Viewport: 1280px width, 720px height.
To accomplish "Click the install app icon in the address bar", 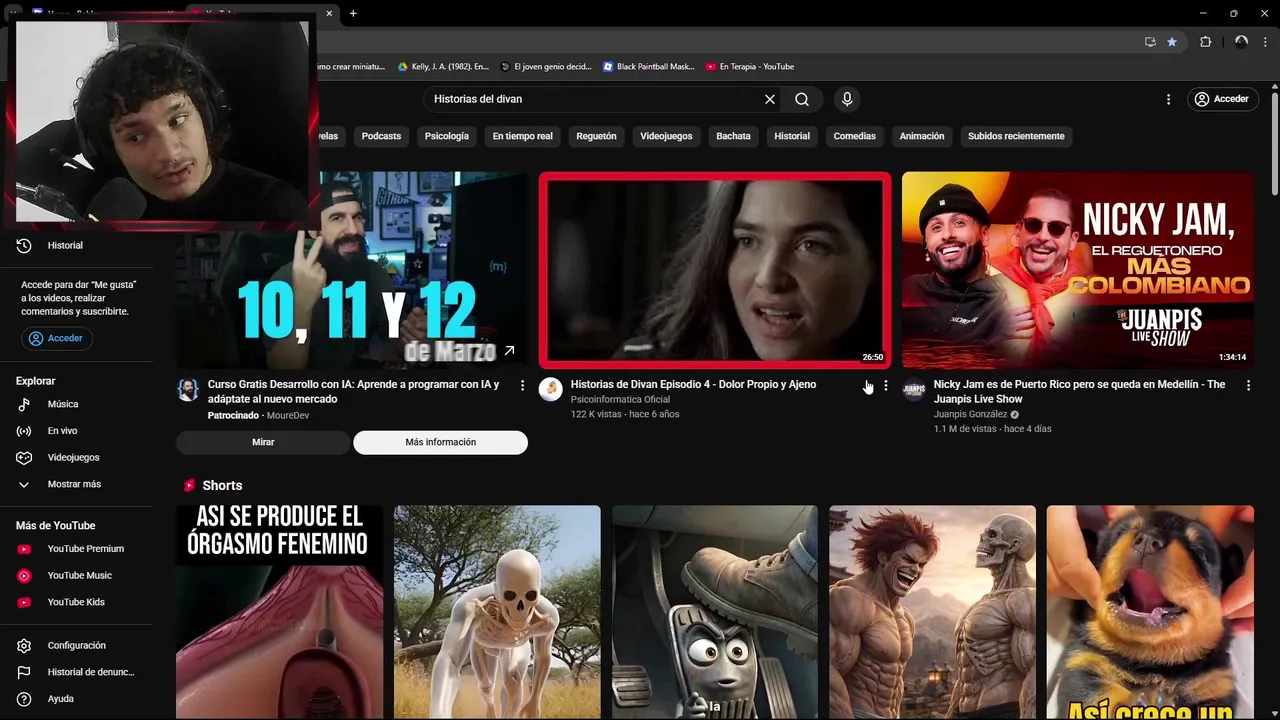I will [1150, 42].
